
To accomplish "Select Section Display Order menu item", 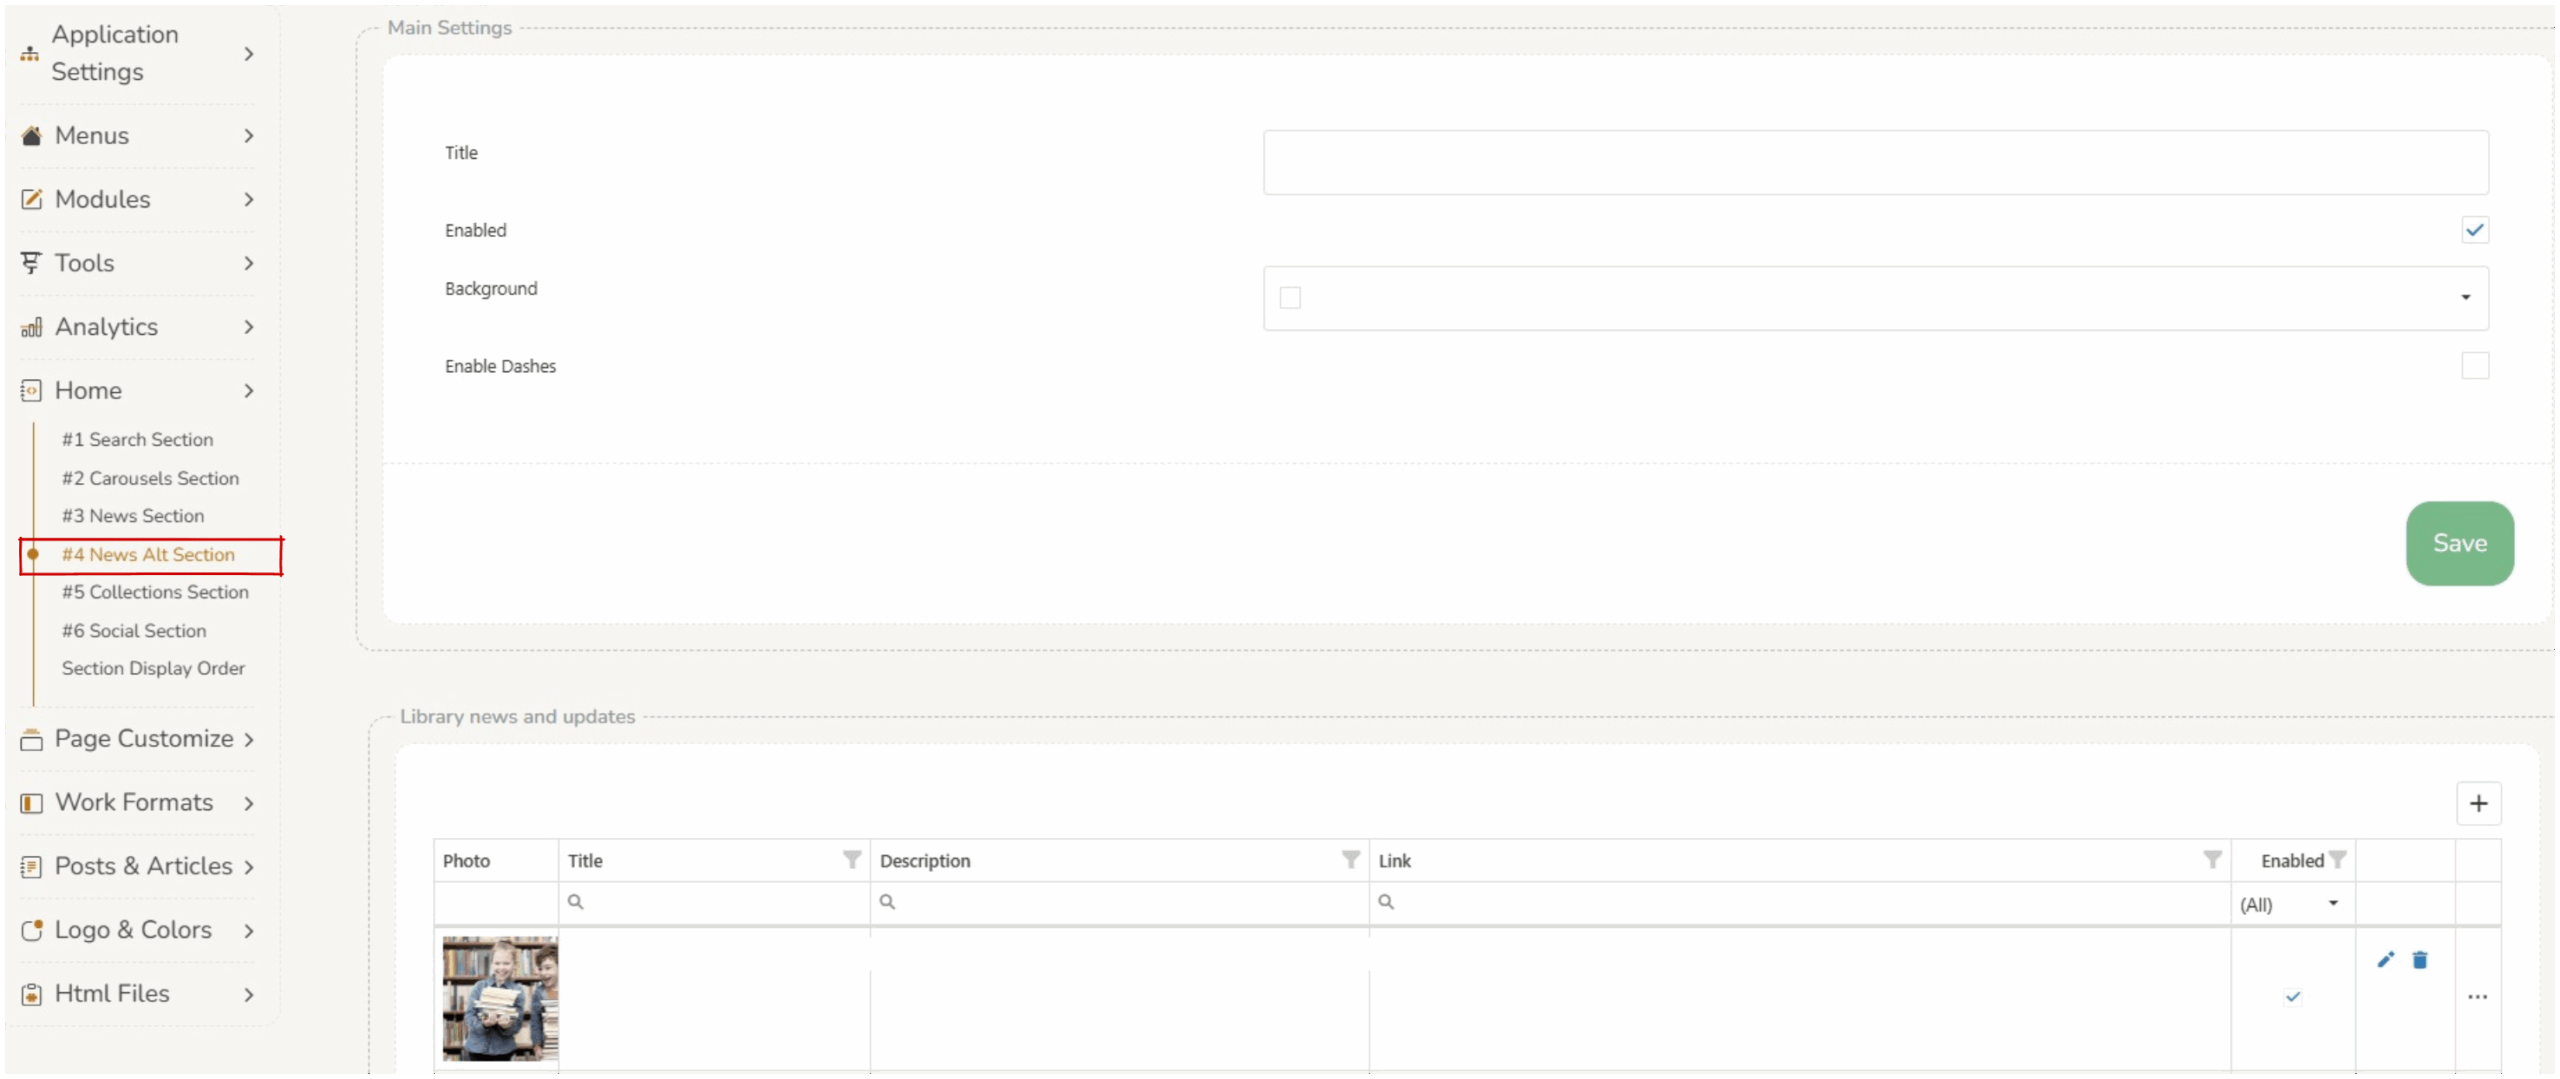I will (x=153, y=668).
